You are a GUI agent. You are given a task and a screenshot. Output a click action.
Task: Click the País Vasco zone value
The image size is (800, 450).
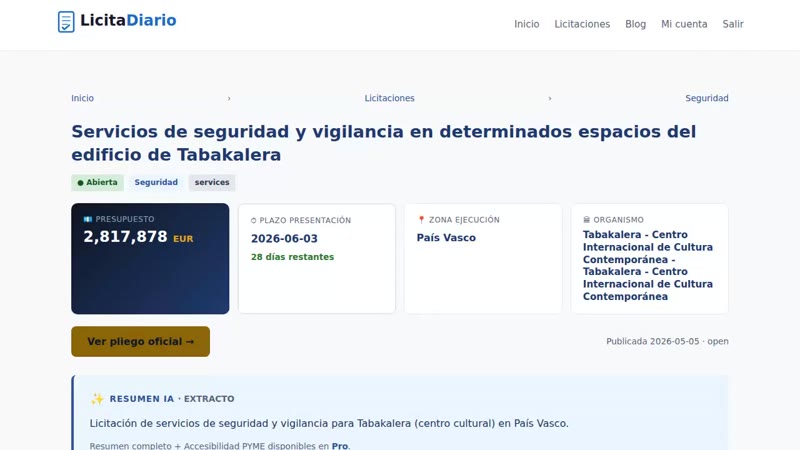click(x=446, y=238)
